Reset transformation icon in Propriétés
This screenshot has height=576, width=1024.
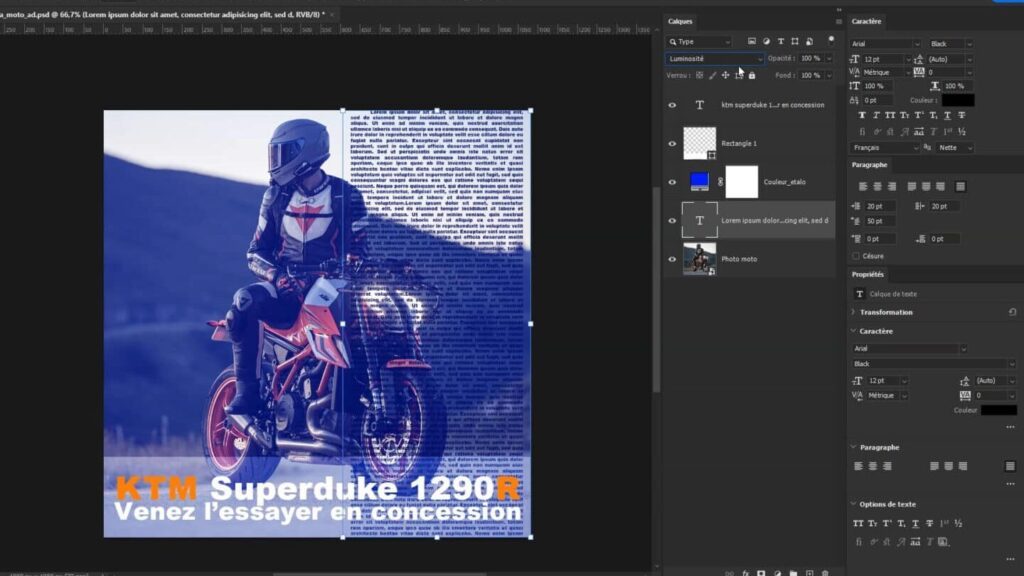click(1012, 312)
